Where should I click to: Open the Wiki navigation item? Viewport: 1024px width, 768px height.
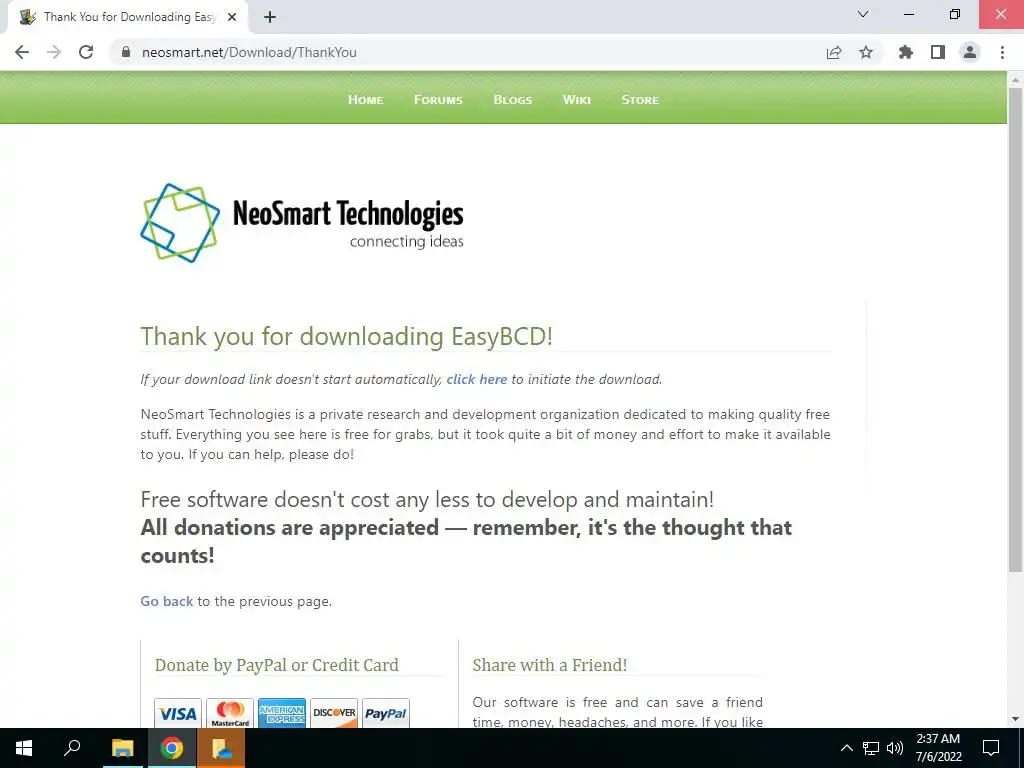click(x=577, y=100)
